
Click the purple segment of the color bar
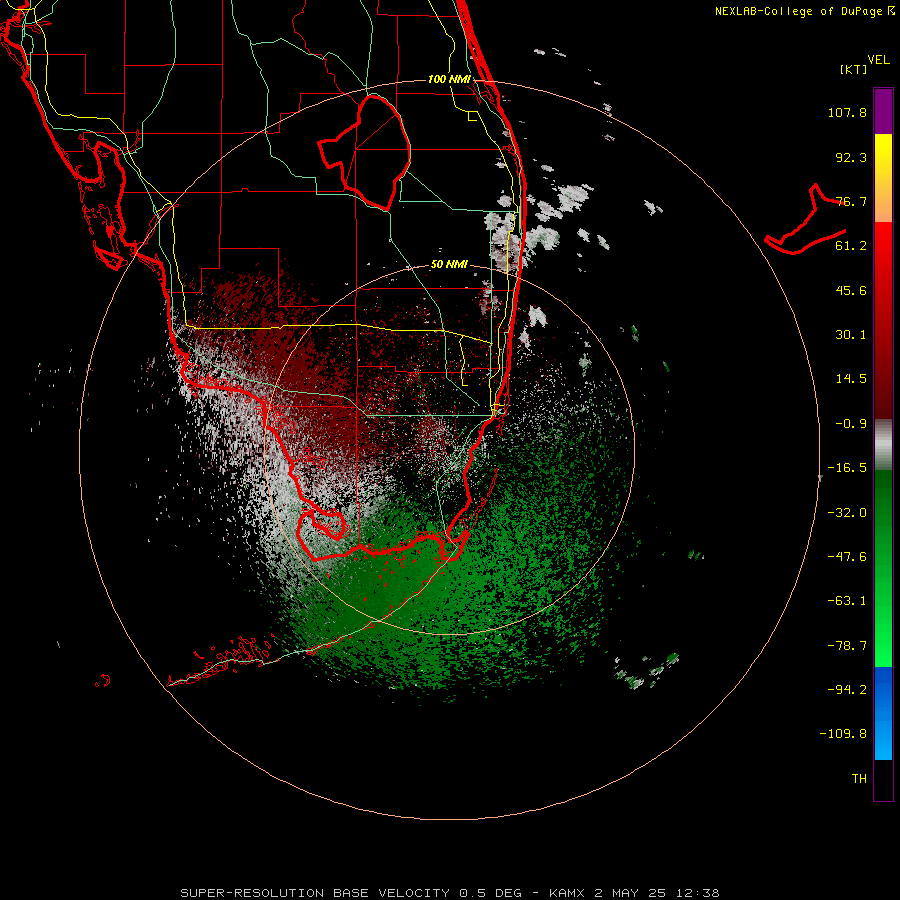pyautogui.click(x=883, y=111)
